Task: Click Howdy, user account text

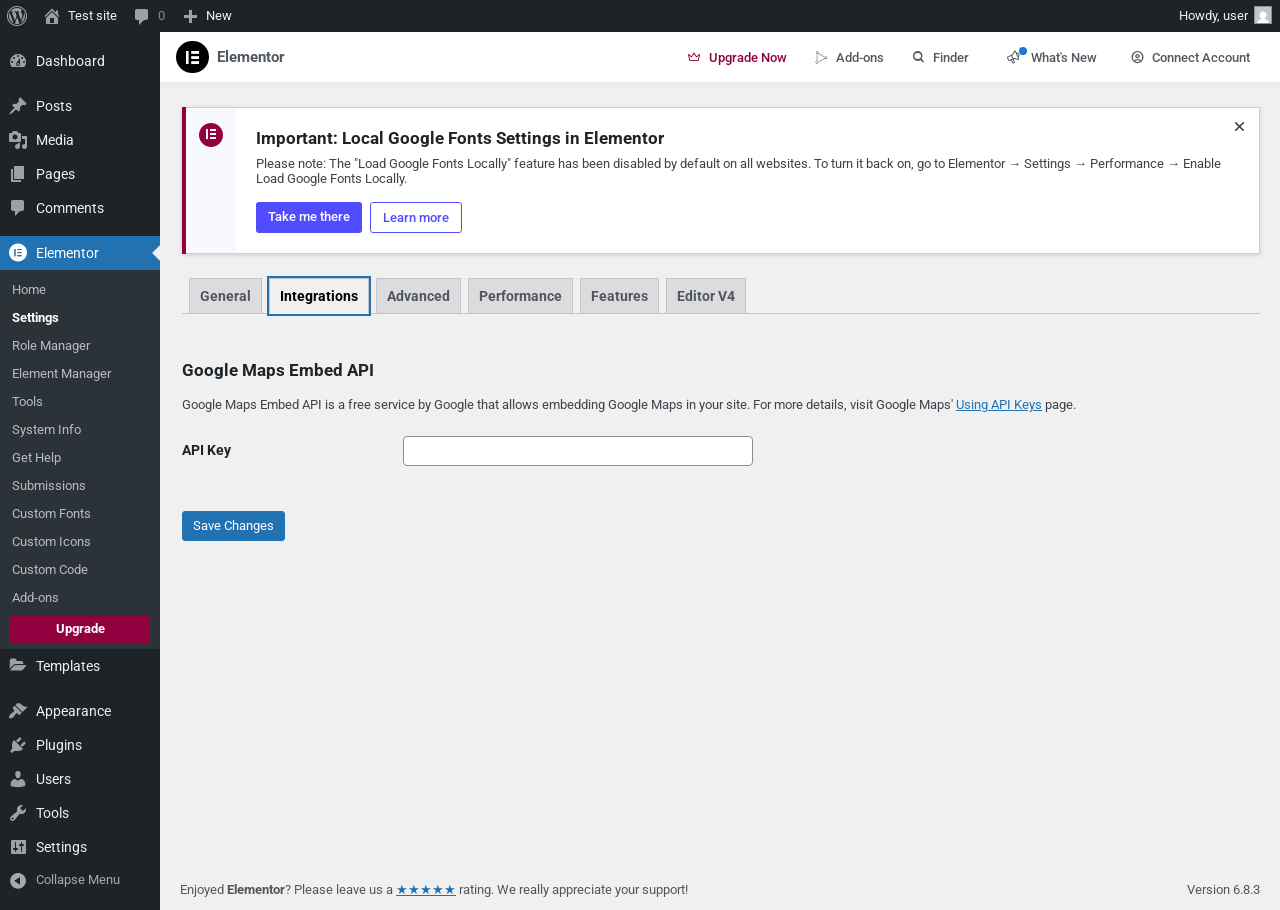Action: [1213, 16]
